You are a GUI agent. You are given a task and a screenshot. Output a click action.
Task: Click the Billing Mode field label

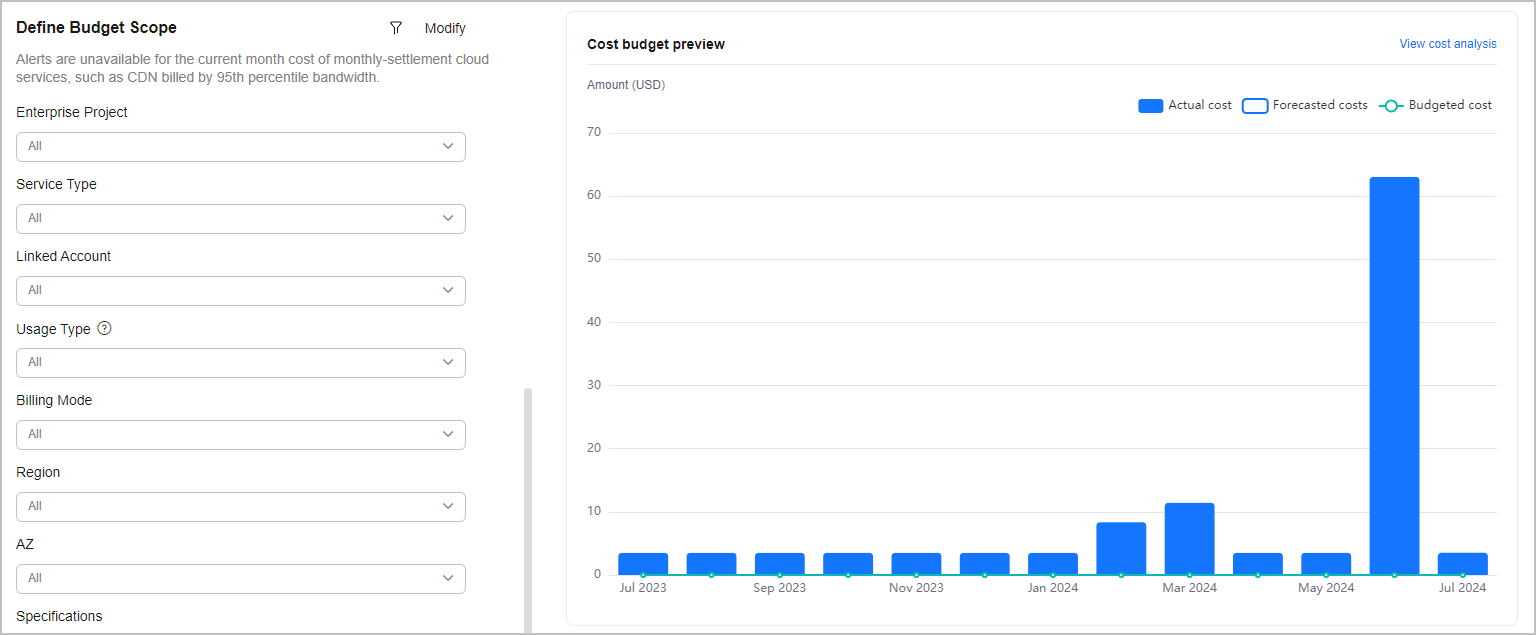pyautogui.click(x=54, y=400)
